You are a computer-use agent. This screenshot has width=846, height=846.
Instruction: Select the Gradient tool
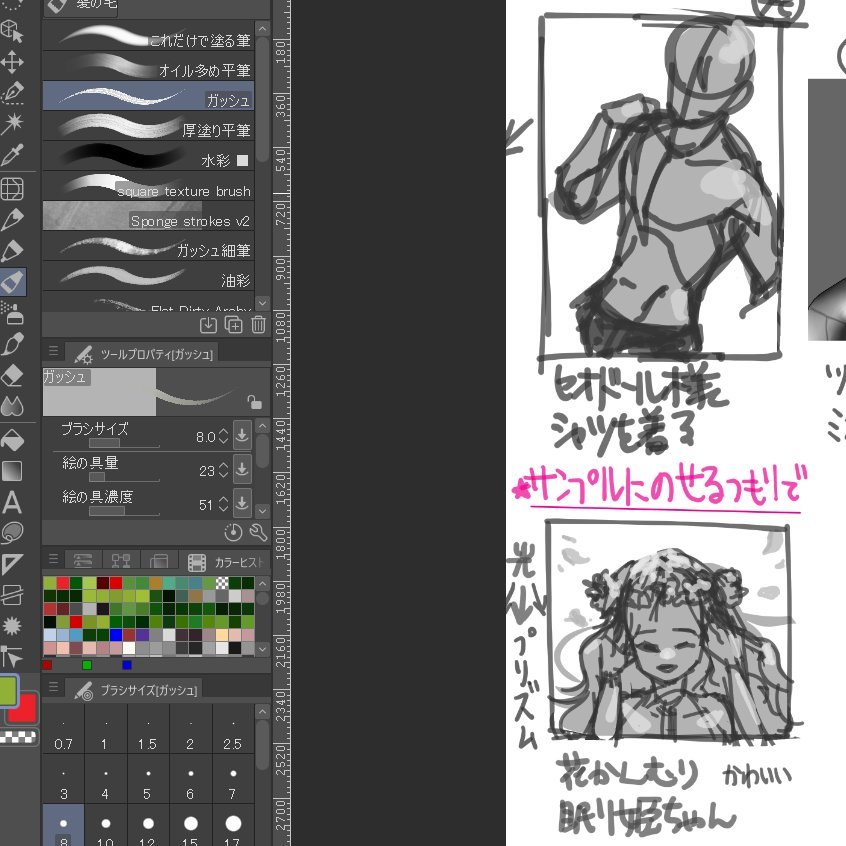(x=12, y=471)
